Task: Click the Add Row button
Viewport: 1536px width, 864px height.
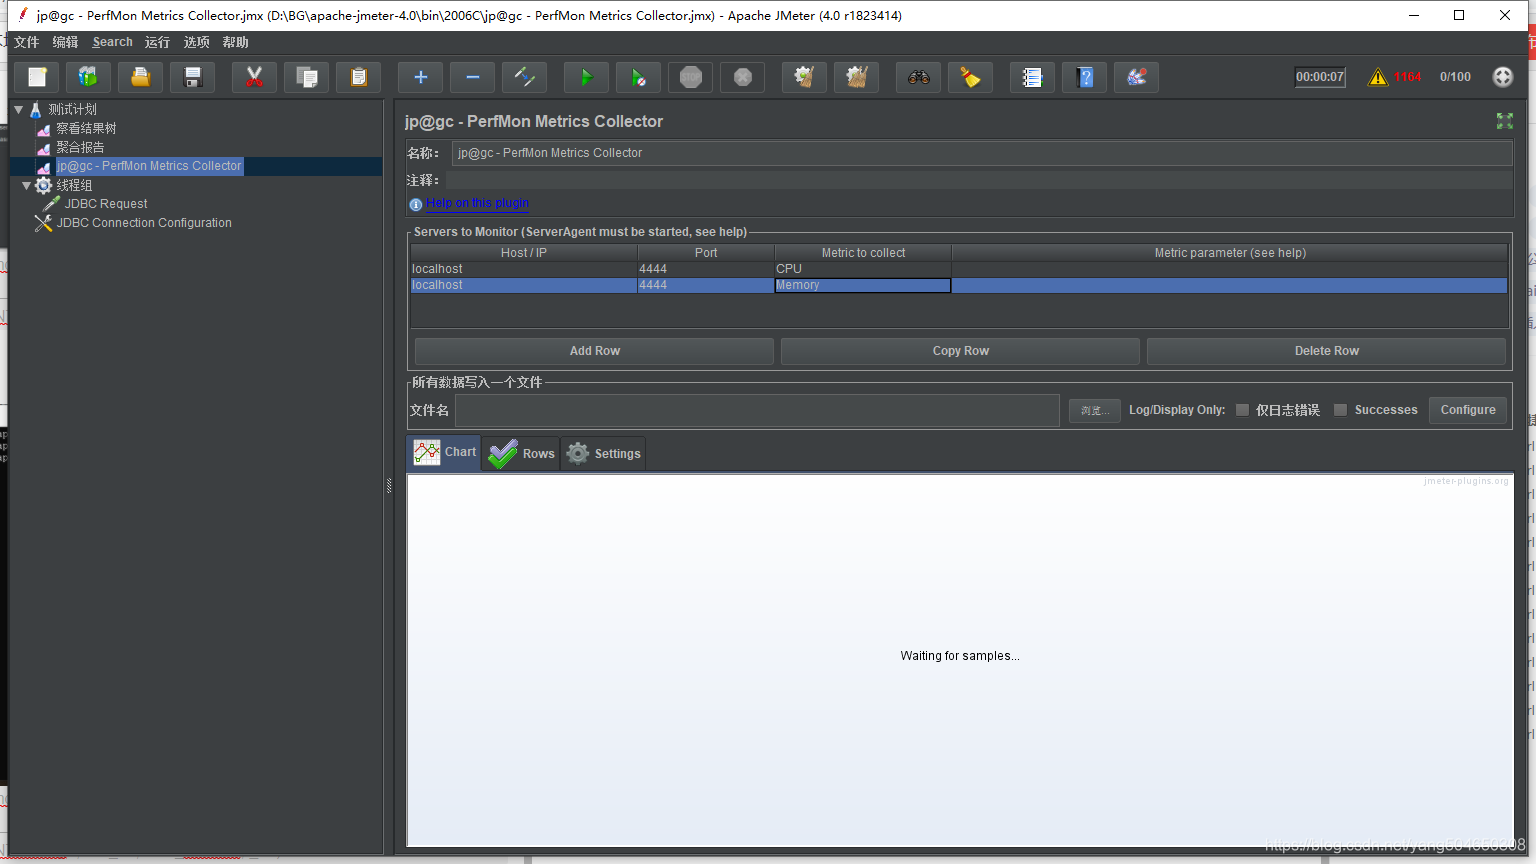Action: (594, 351)
